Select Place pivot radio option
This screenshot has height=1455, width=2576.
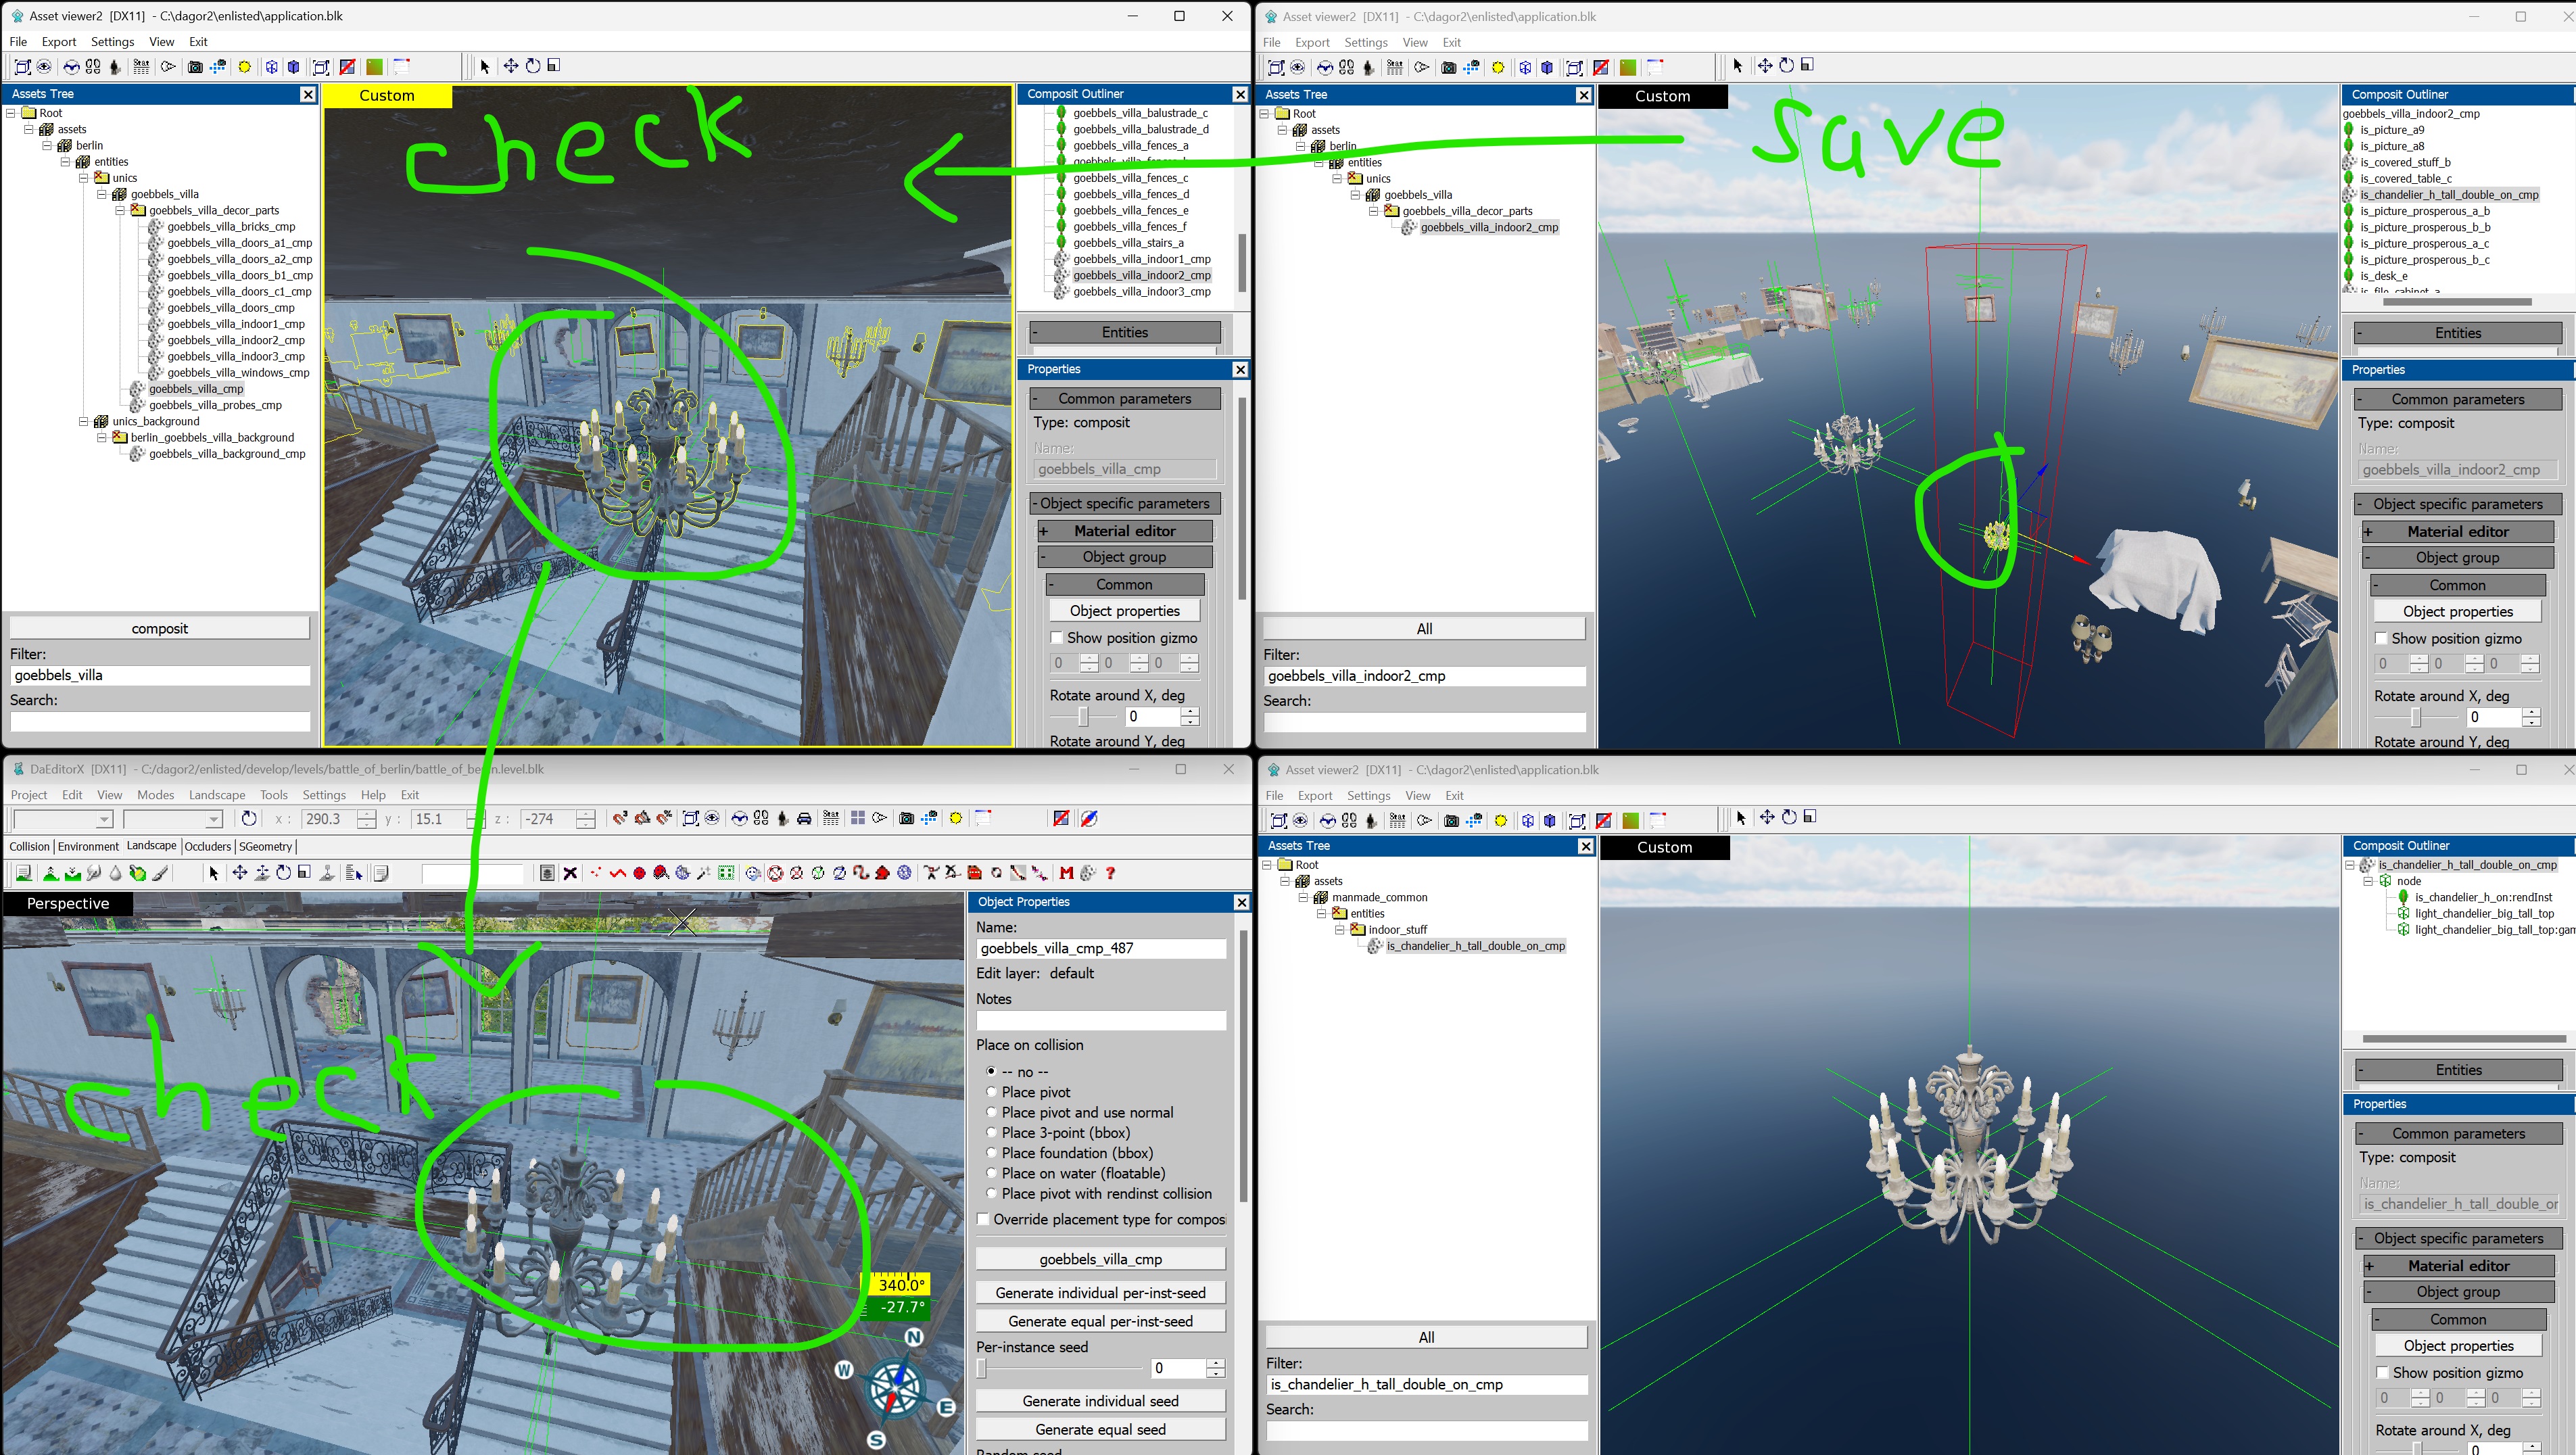(x=991, y=1092)
